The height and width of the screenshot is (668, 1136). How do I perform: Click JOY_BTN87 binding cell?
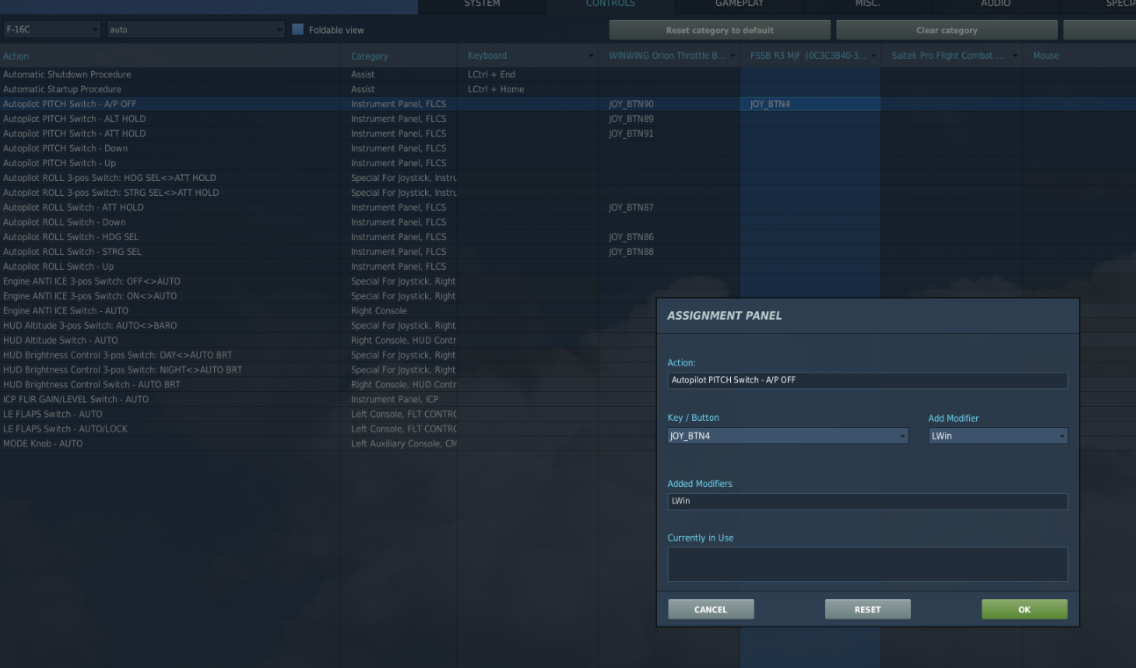coord(669,207)
